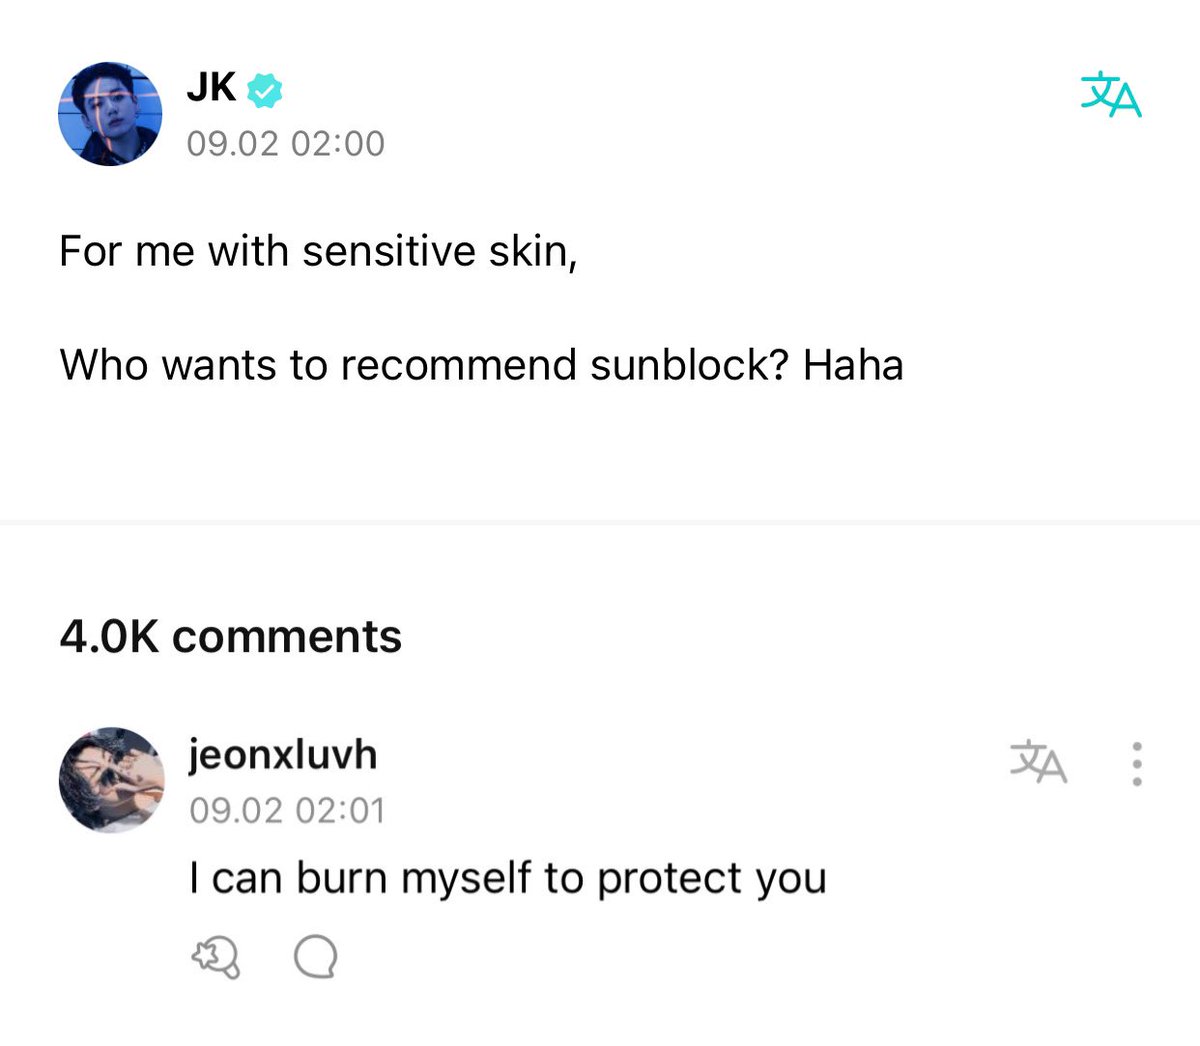Click the word "sunblock?" in JK's post

pos(690,365)
